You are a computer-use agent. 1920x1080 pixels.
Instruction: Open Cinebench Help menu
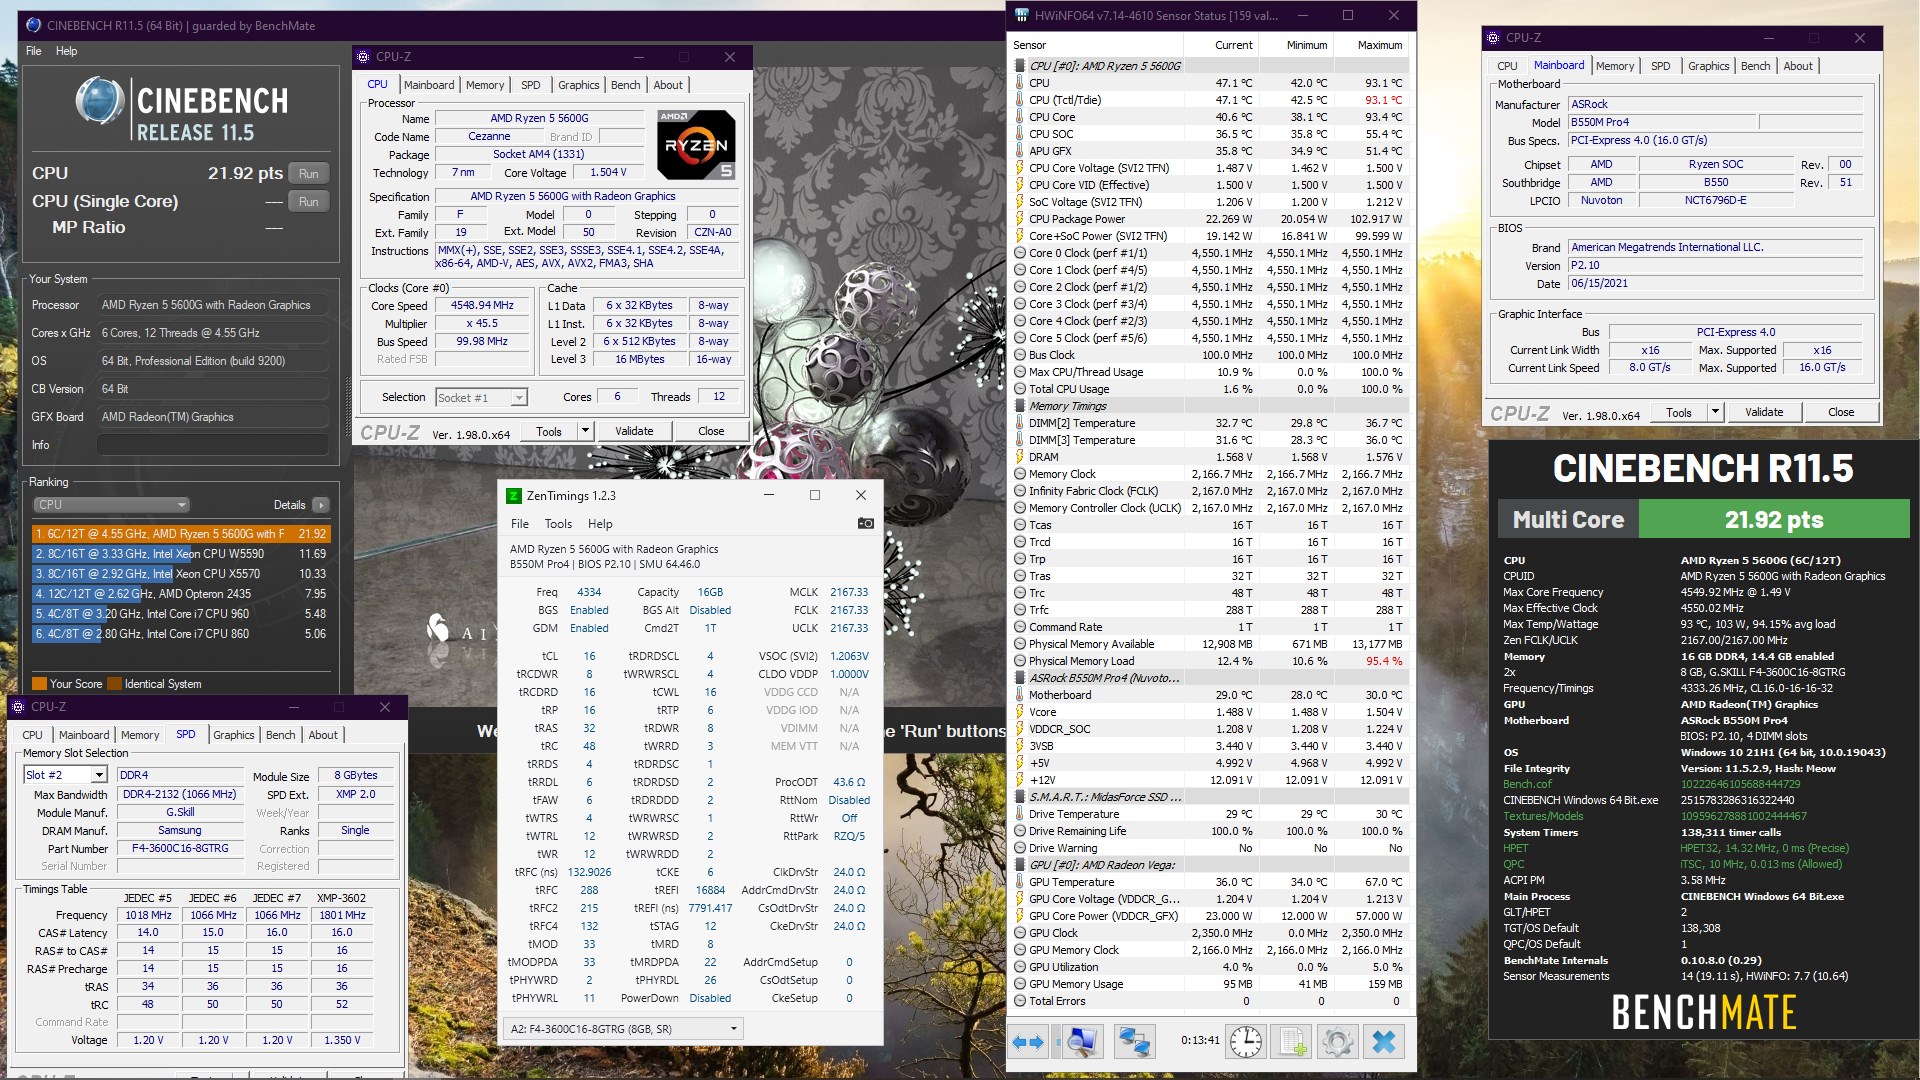(x=66, y=51)
